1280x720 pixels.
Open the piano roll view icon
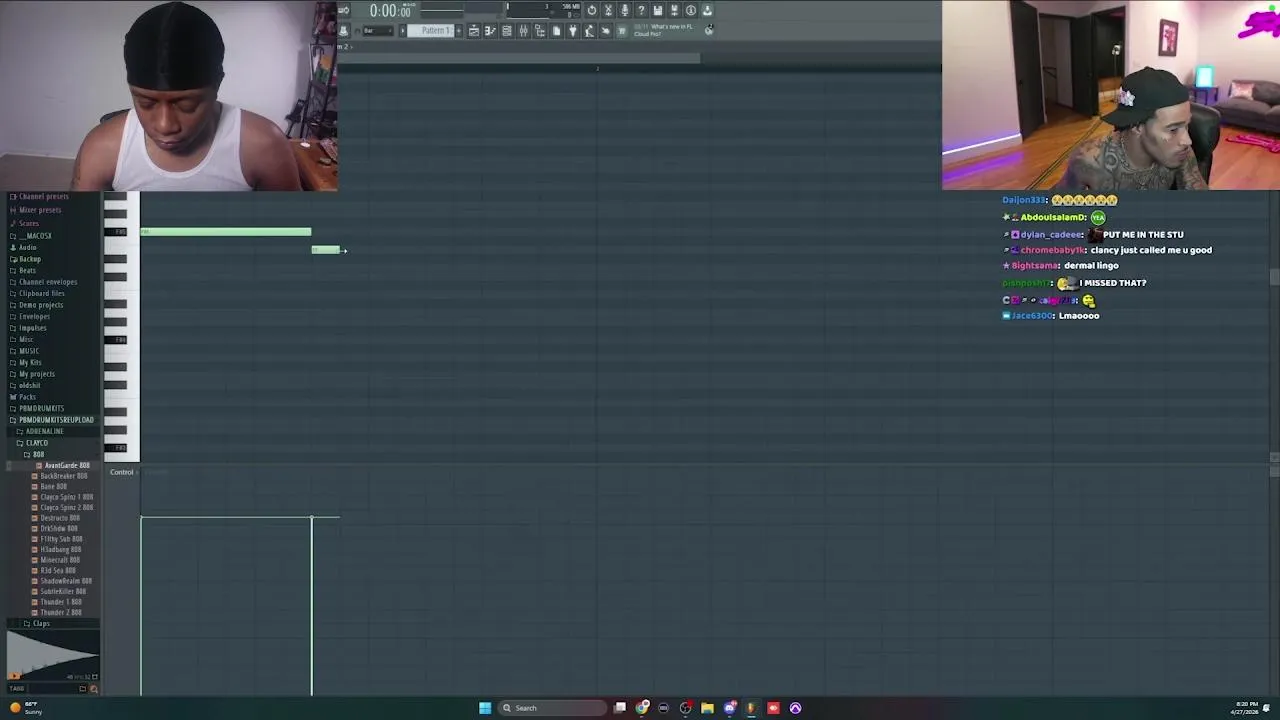coord(490,31)
